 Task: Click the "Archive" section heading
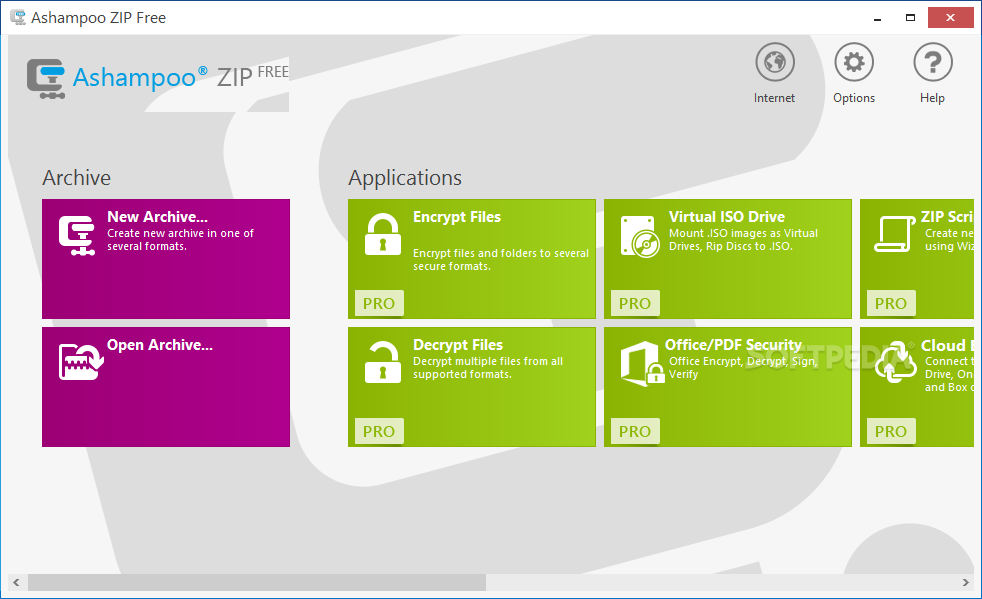76,178
